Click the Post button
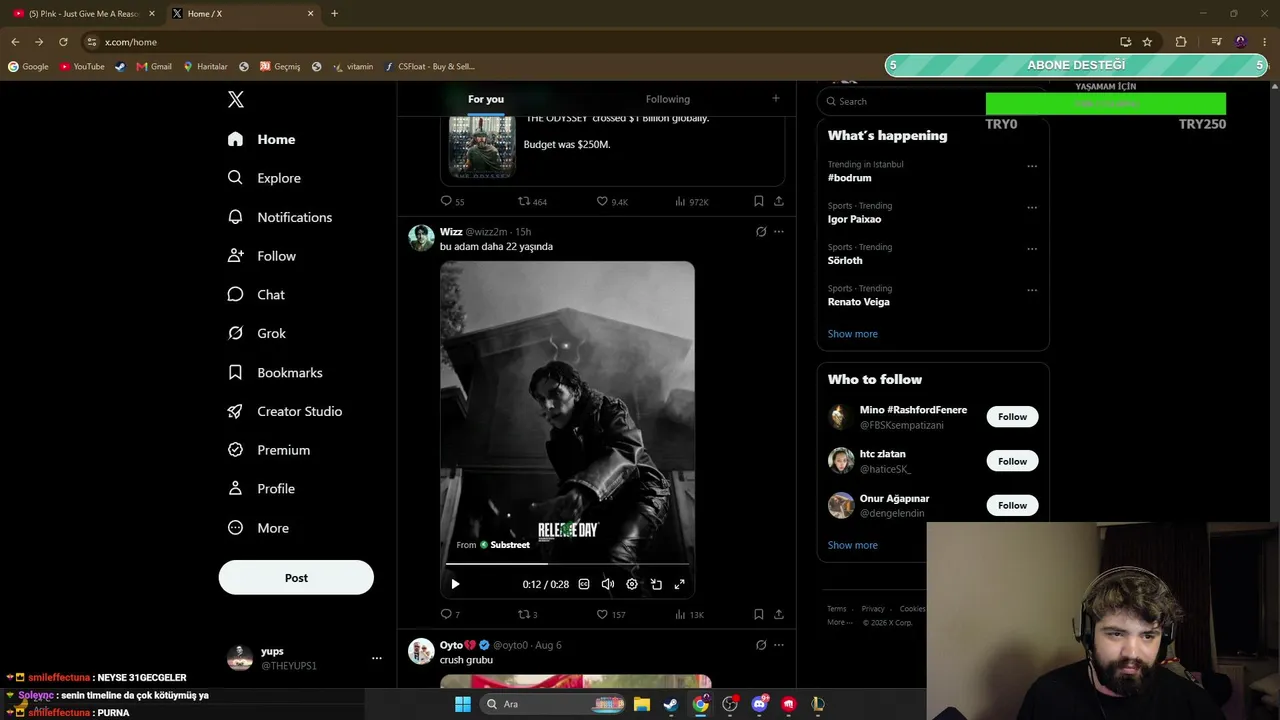Screen dimensions: 1280x720 coord(296,578)
